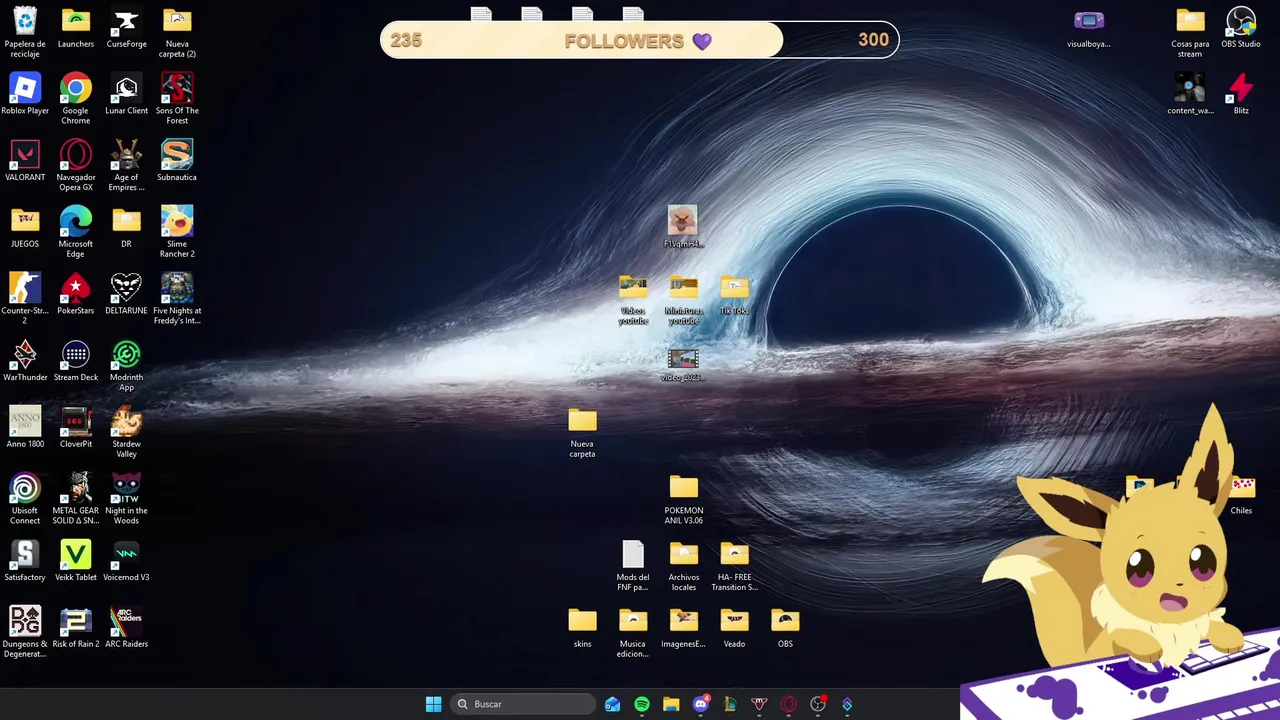The height and width of the screenshot is (720, 1280).
Task: Open Dungeons & Degenerate shortcut
Action: point(25,621)
